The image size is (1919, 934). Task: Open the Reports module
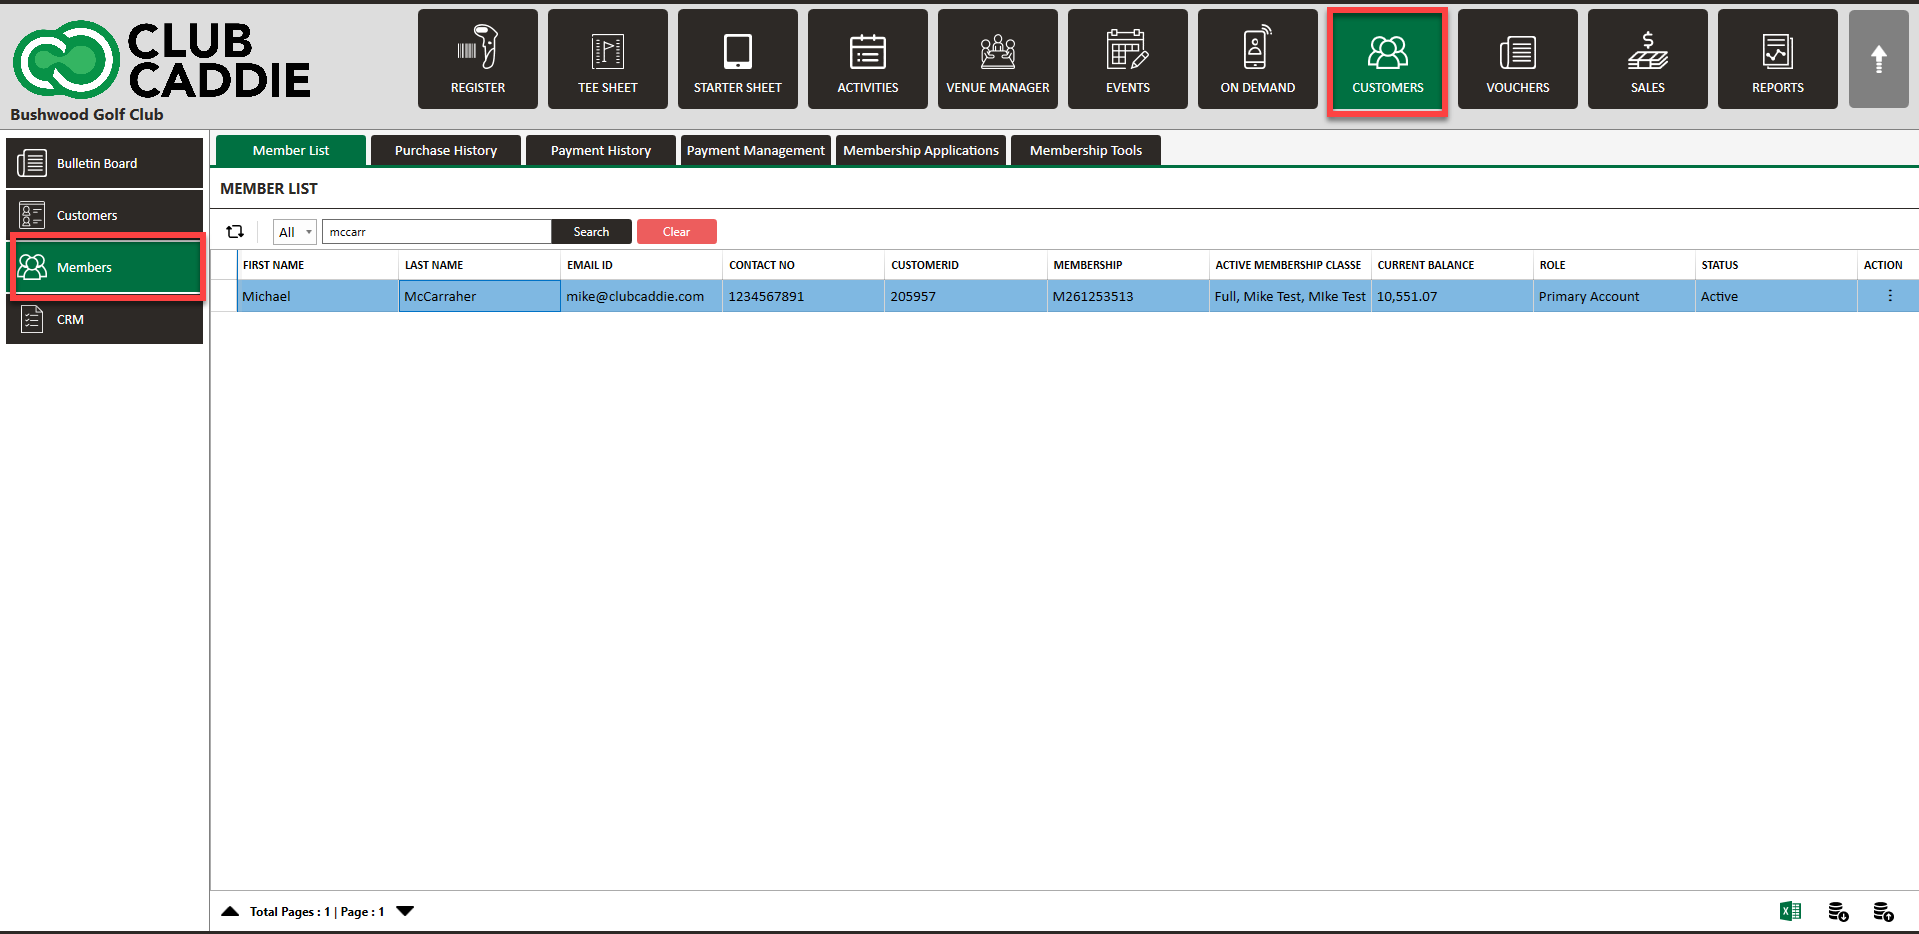click(x=1778, y=59)
